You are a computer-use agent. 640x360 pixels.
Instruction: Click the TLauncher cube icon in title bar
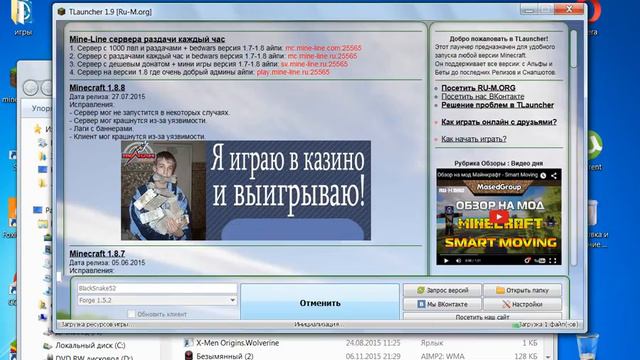pyautogui.click(x=61, y=11)
